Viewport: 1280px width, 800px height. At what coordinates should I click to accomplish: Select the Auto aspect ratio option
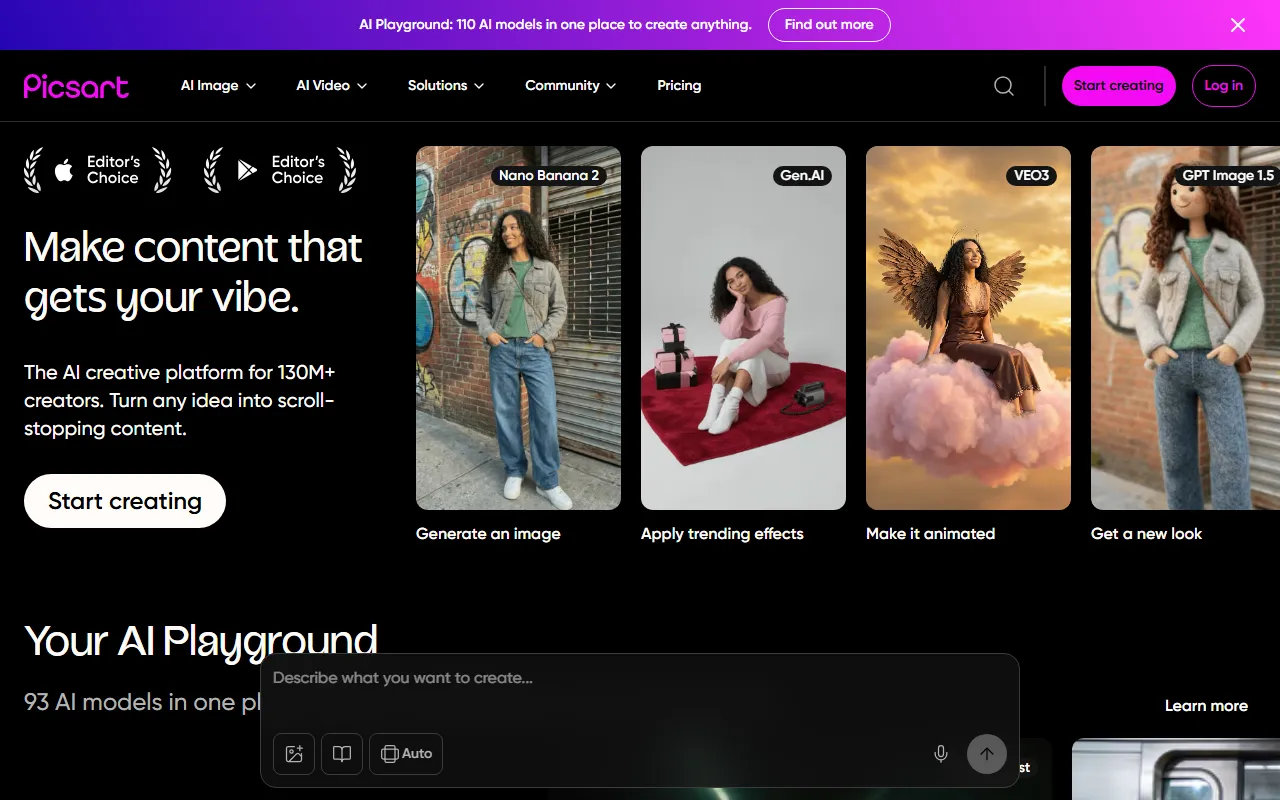click(x=406, y=754)
